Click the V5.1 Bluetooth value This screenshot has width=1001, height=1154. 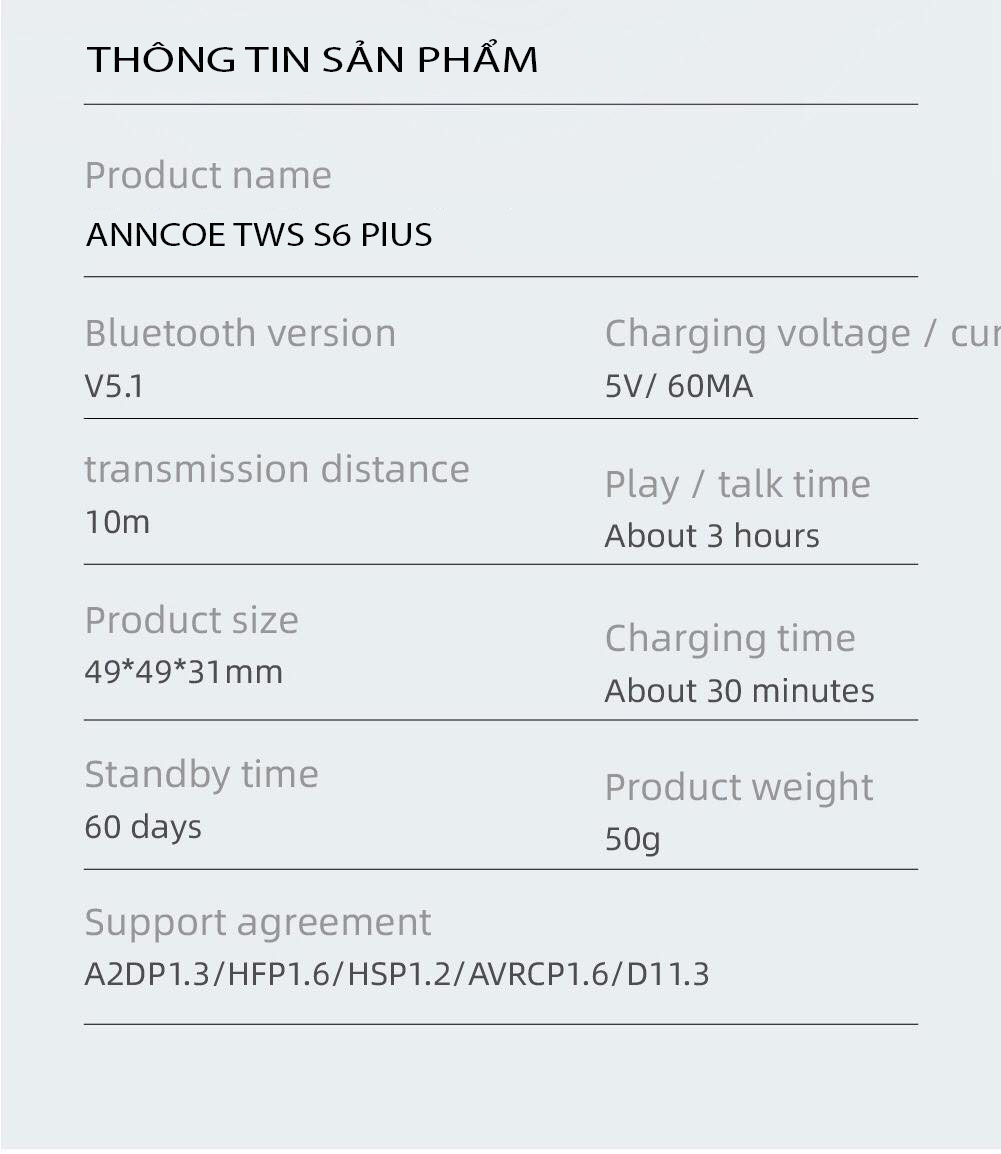click(x=114, y=386)
